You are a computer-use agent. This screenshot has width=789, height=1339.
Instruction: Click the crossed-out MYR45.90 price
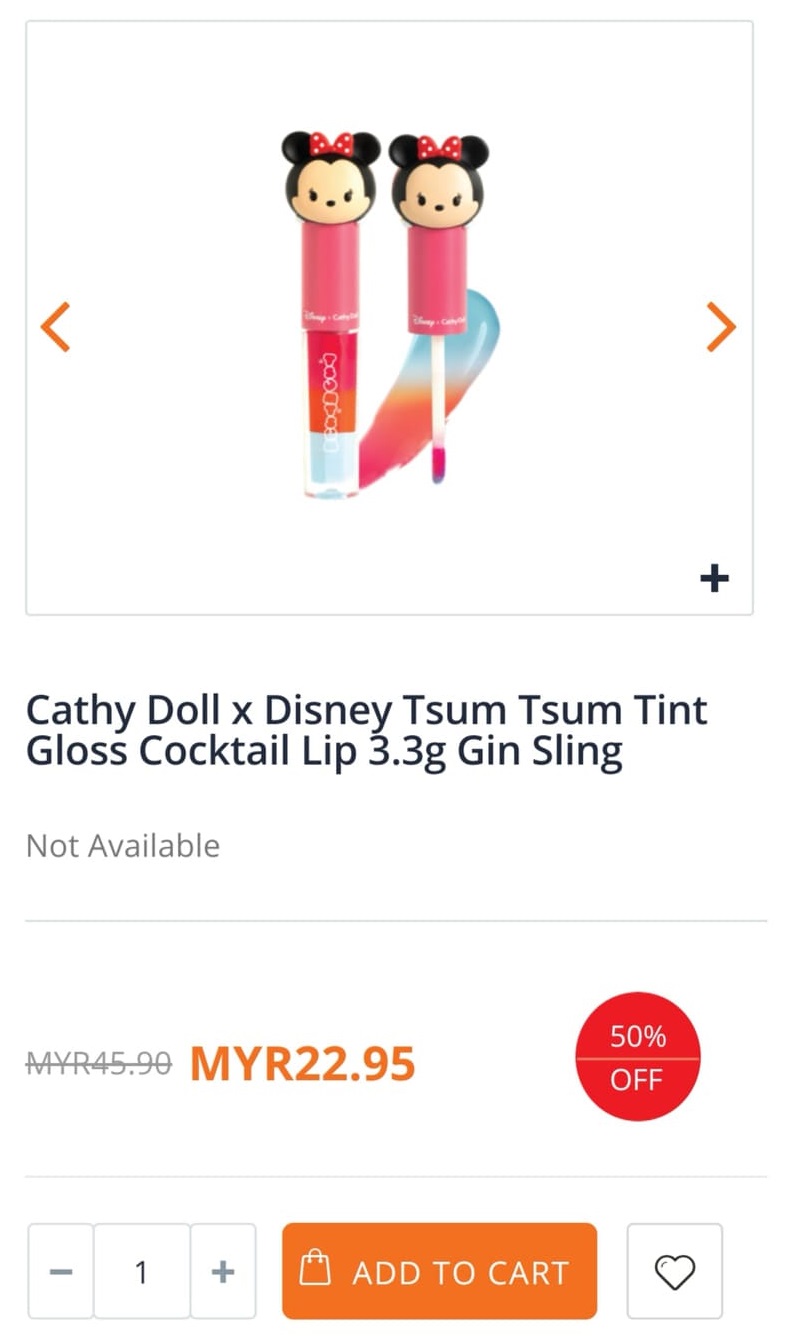(98, 1063)
